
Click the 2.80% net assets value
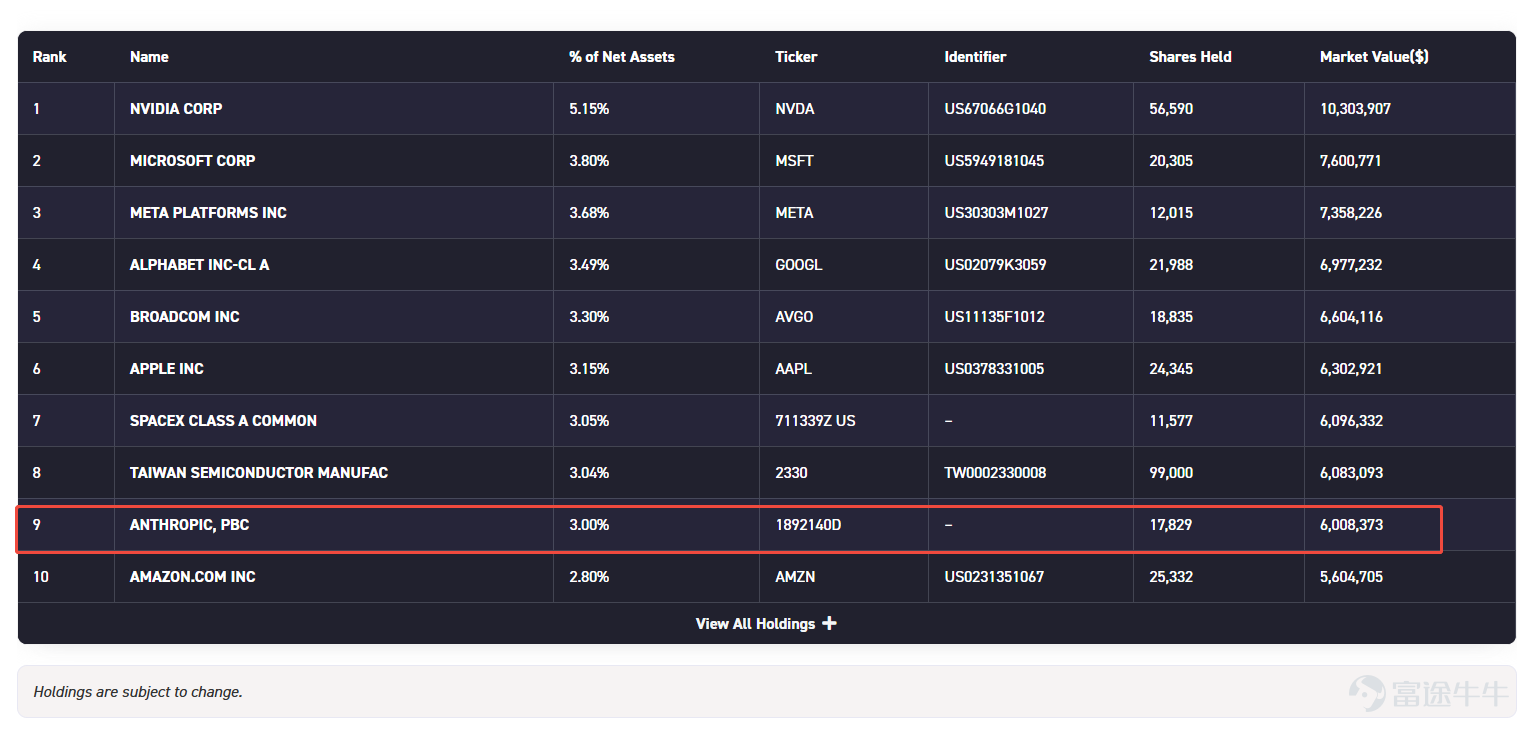(x=589, y=576)
